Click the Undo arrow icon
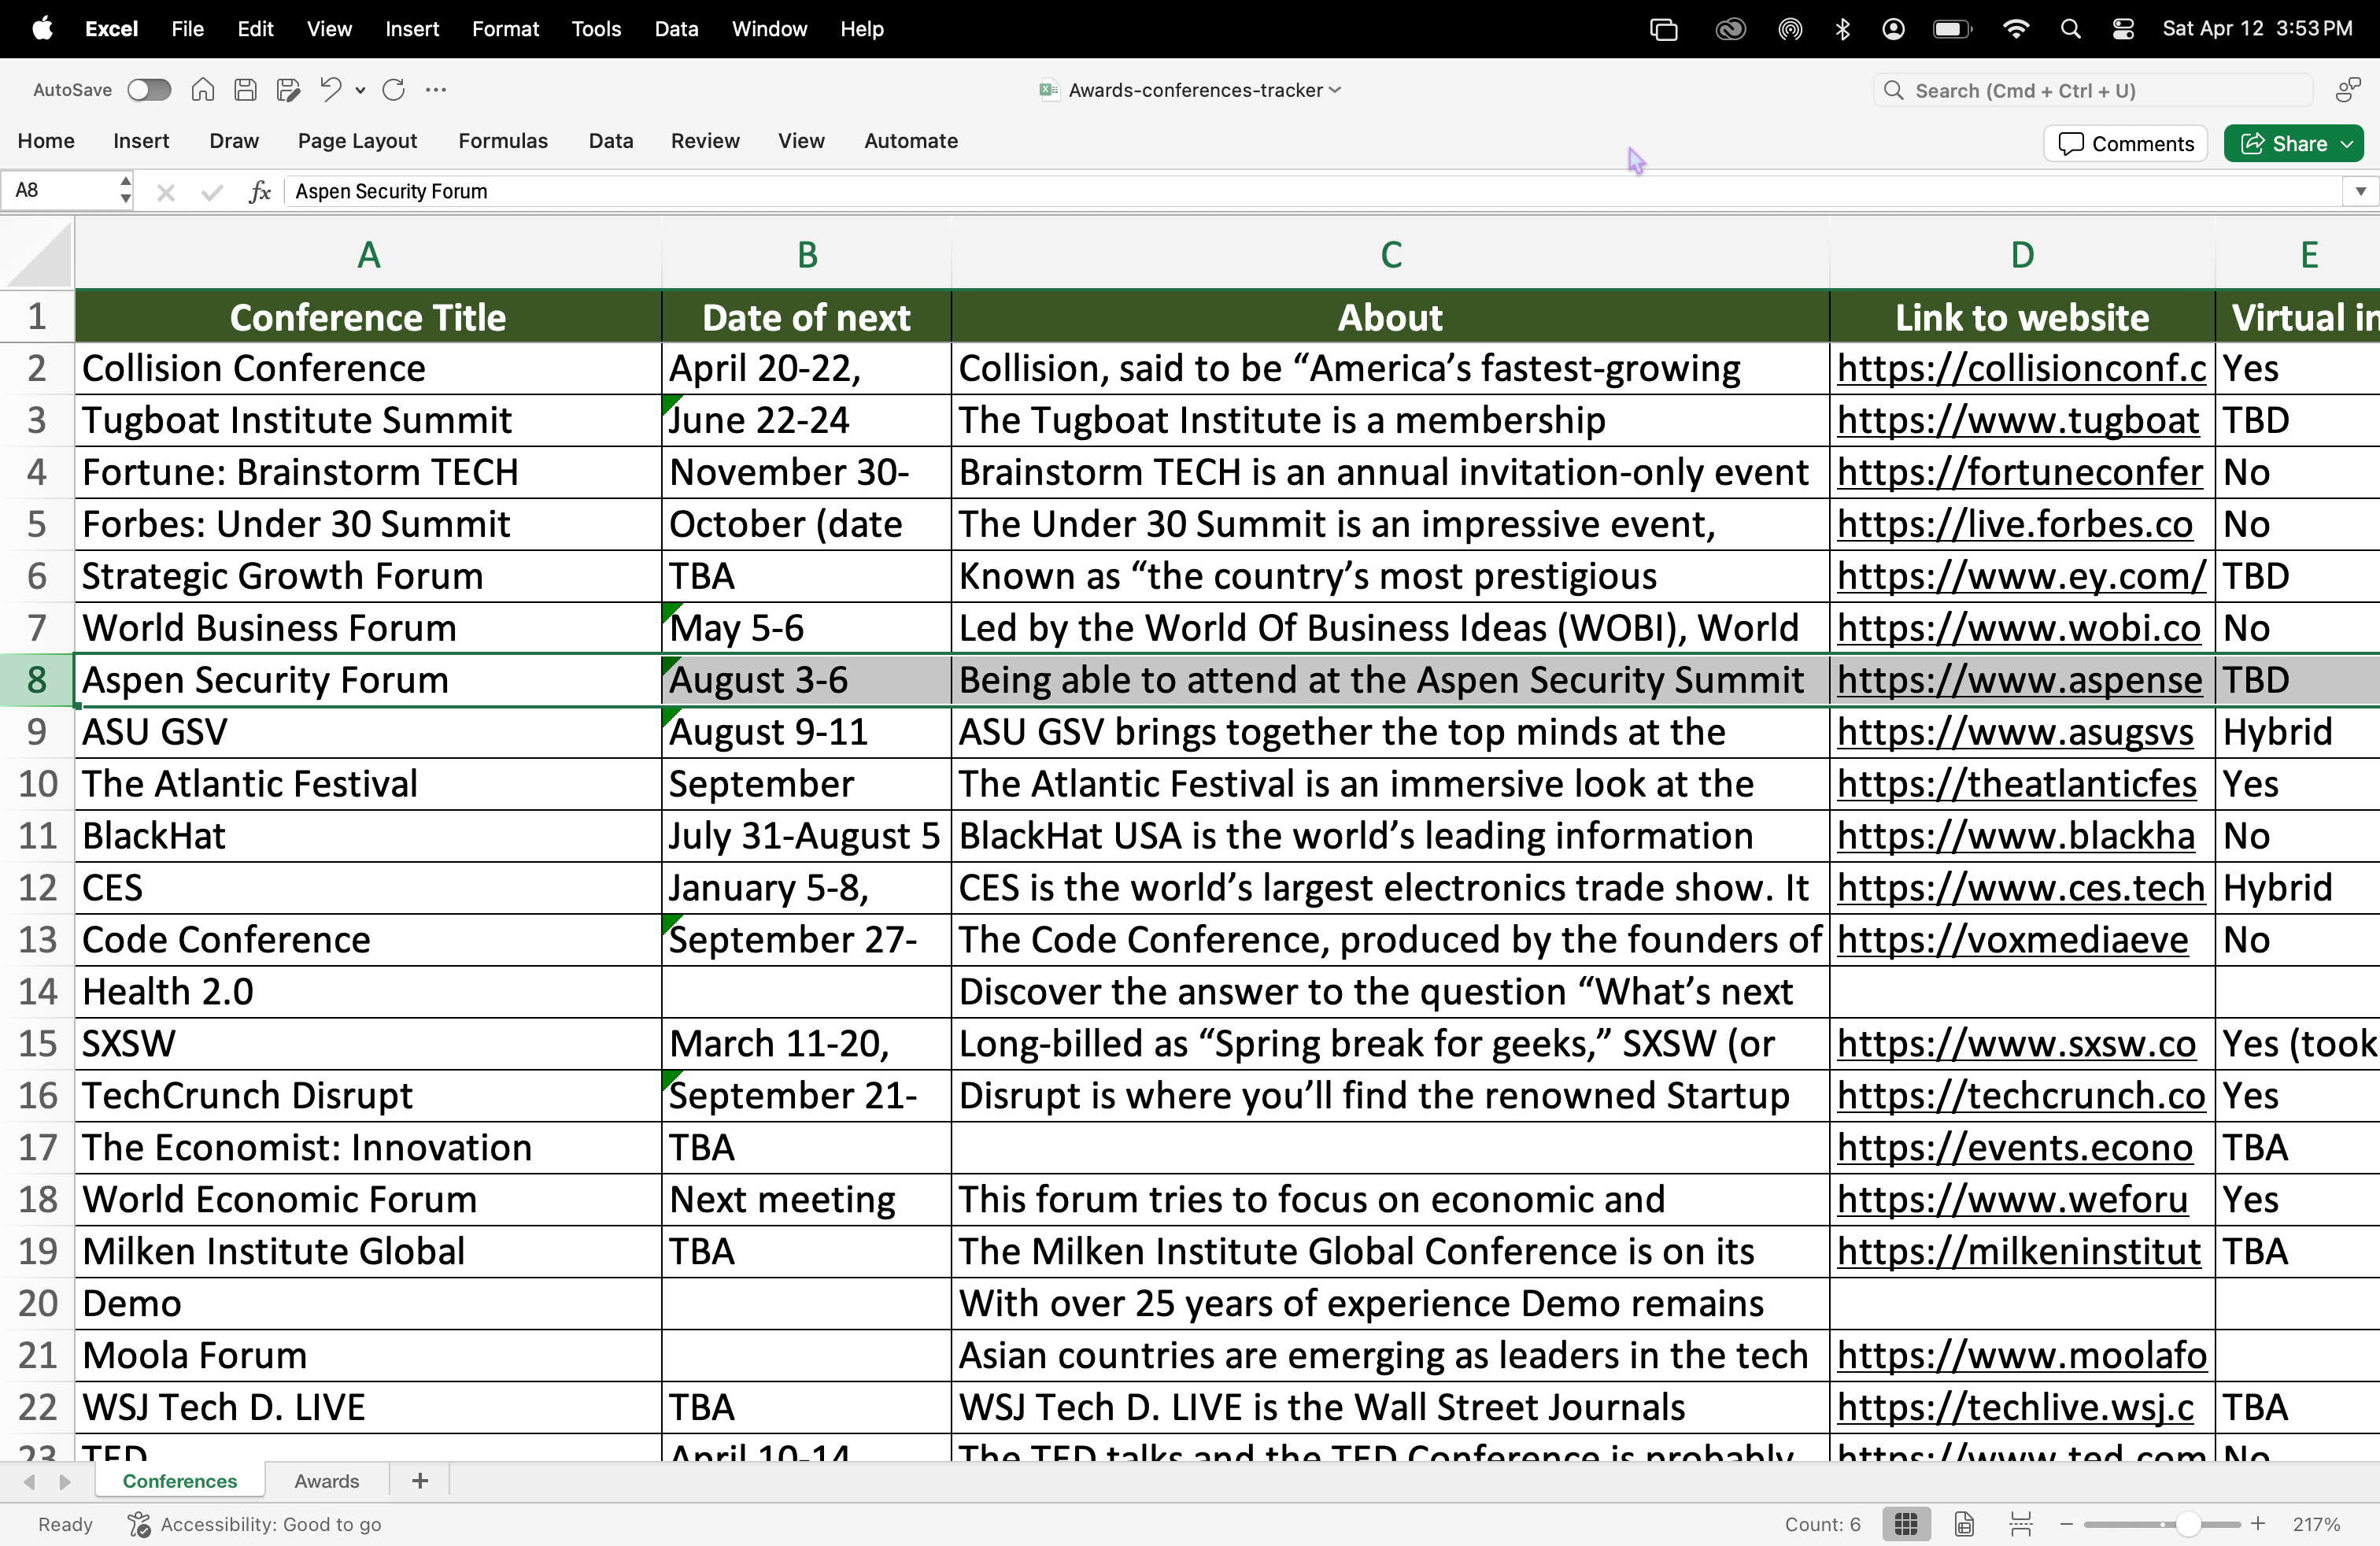The width and height of the screenshot is (2380, 1546). pos(330,90)
